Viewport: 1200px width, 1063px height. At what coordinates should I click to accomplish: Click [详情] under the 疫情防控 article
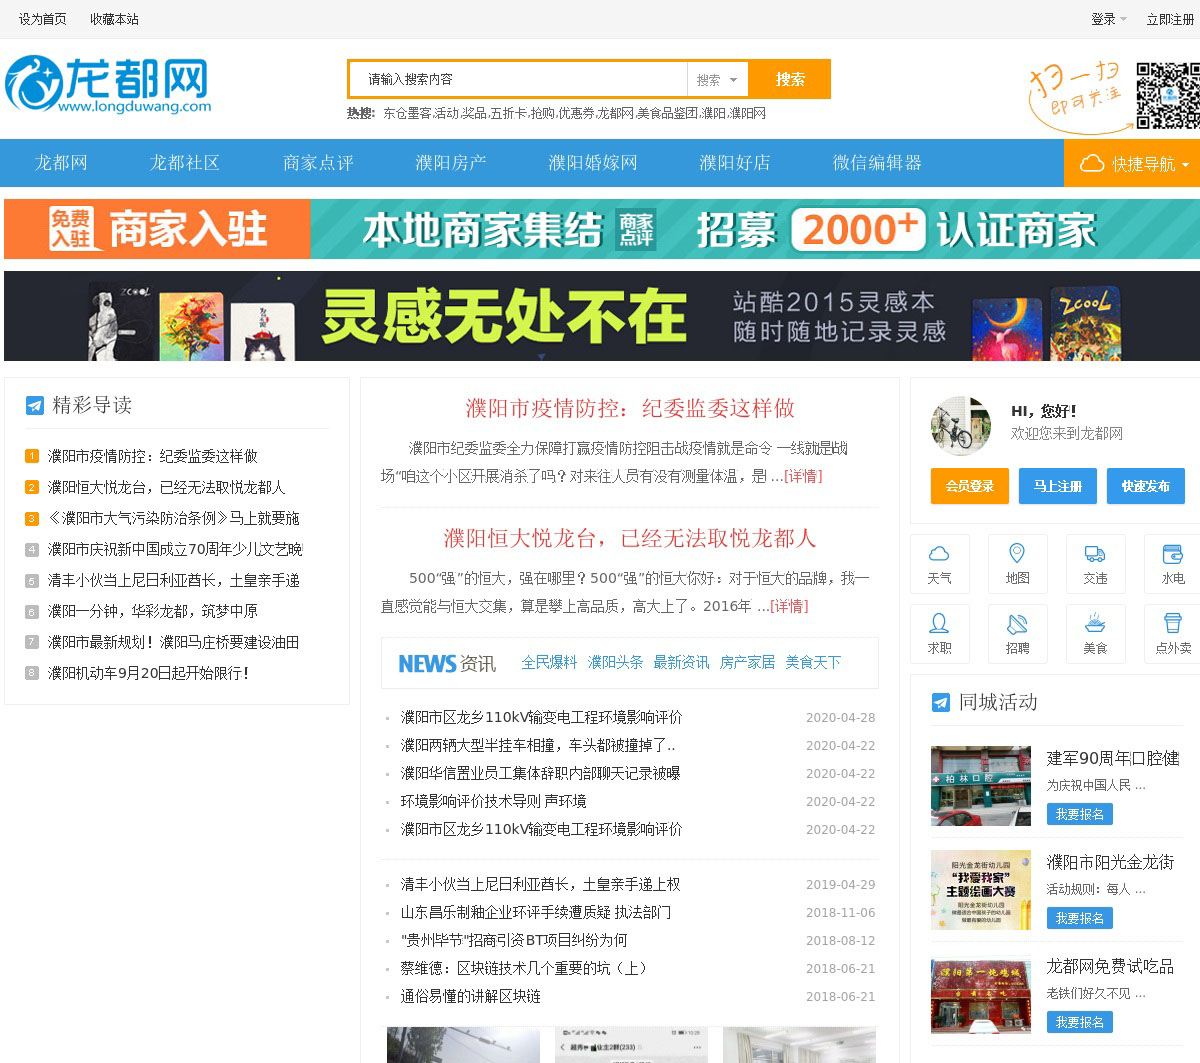coord(803,476)
